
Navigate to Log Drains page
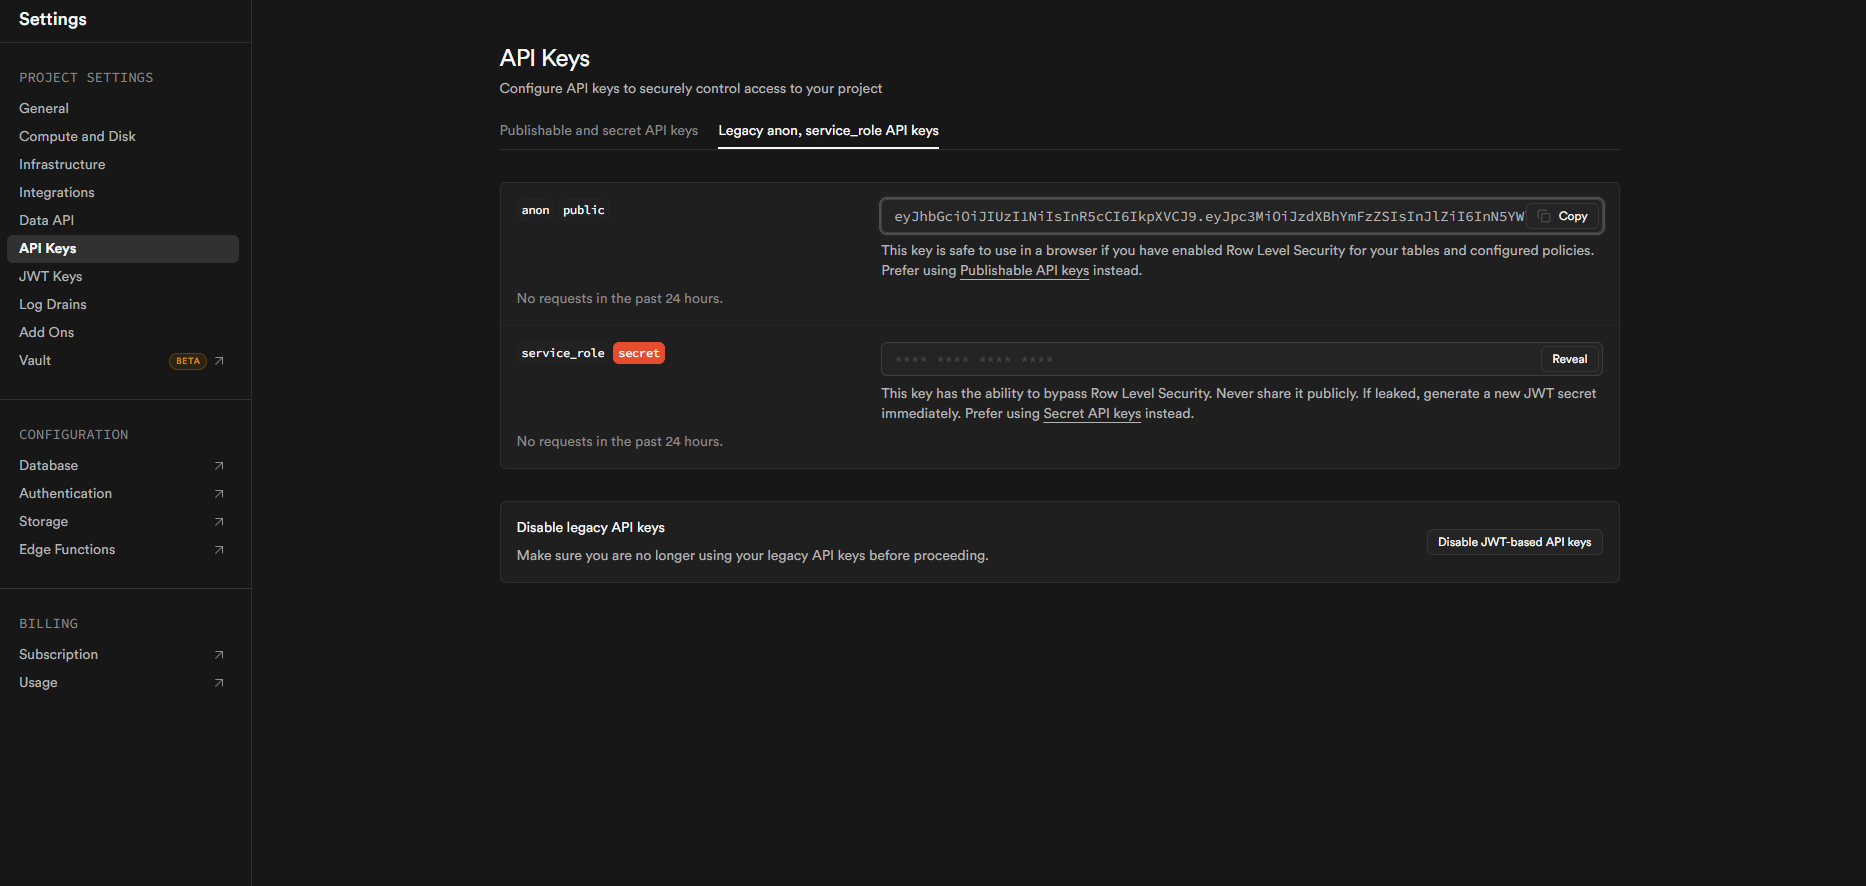[x=53, y=304]
